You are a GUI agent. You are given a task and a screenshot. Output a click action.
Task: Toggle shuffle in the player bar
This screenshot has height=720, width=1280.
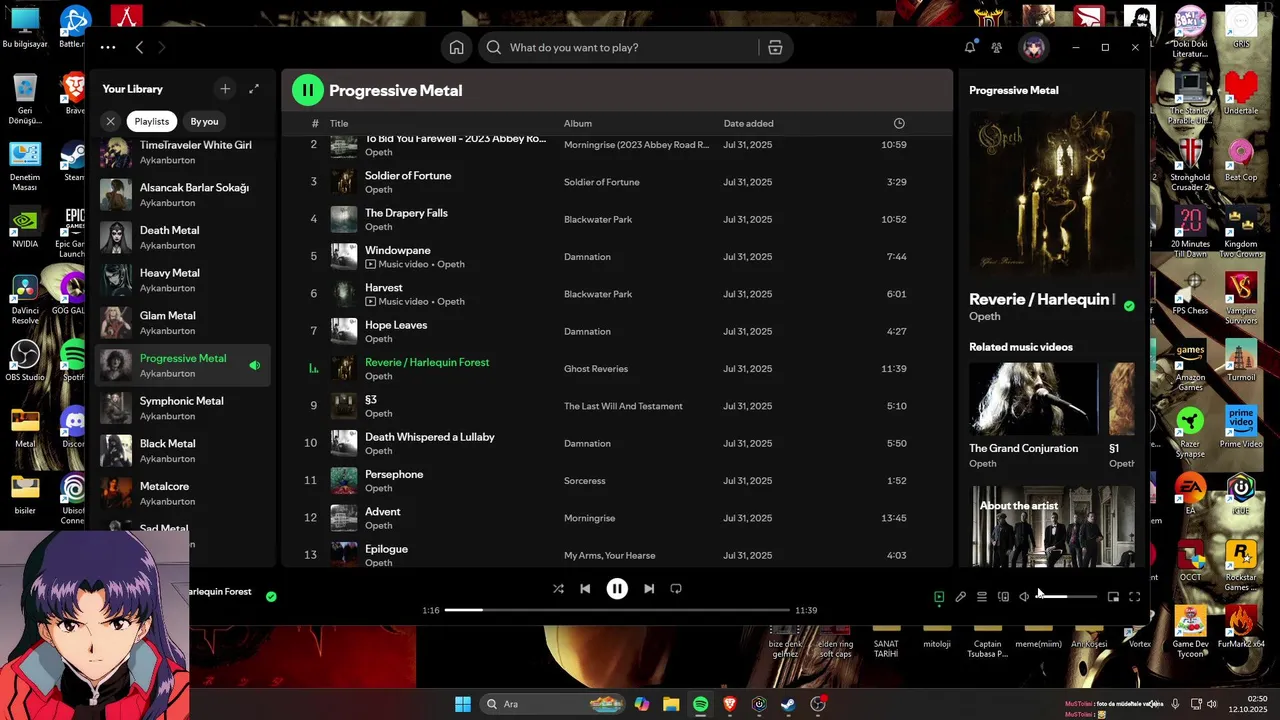558,589
